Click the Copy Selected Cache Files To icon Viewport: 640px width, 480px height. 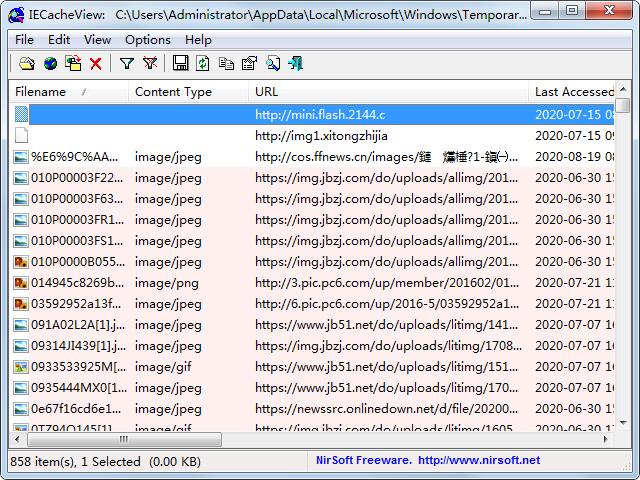click(73, 64)
